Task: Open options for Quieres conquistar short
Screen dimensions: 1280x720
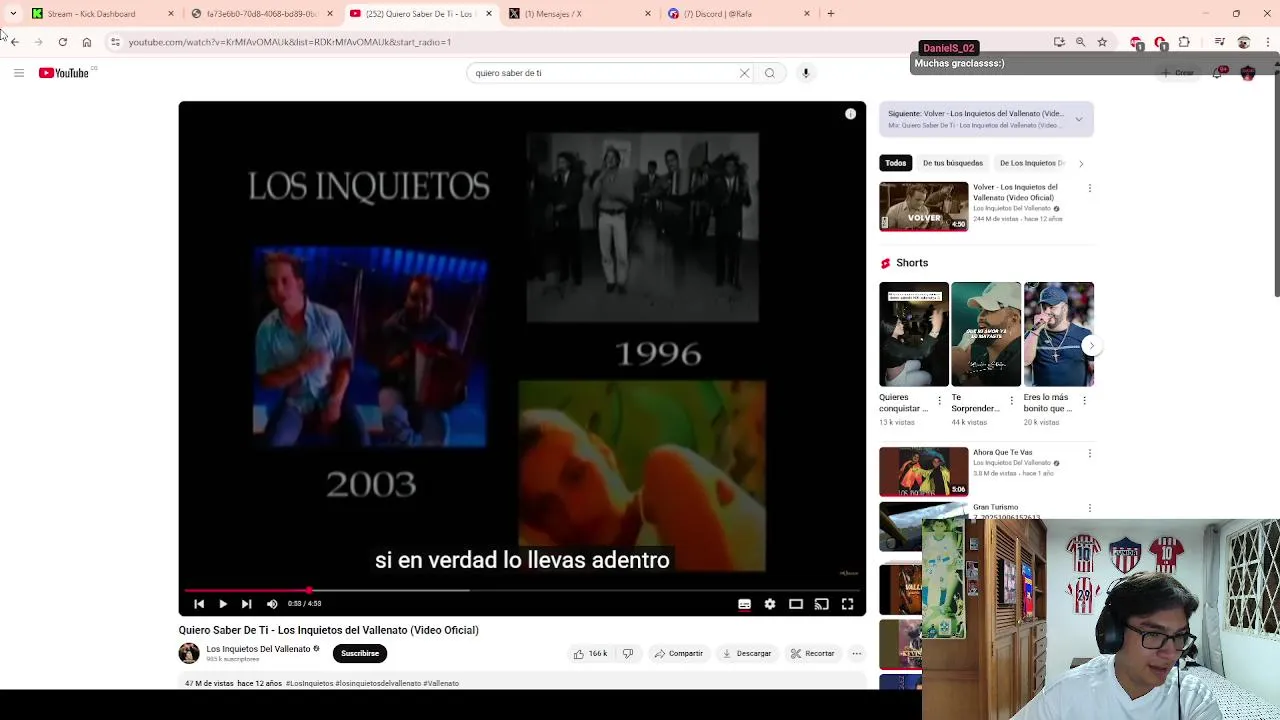Action: [939, 401]
